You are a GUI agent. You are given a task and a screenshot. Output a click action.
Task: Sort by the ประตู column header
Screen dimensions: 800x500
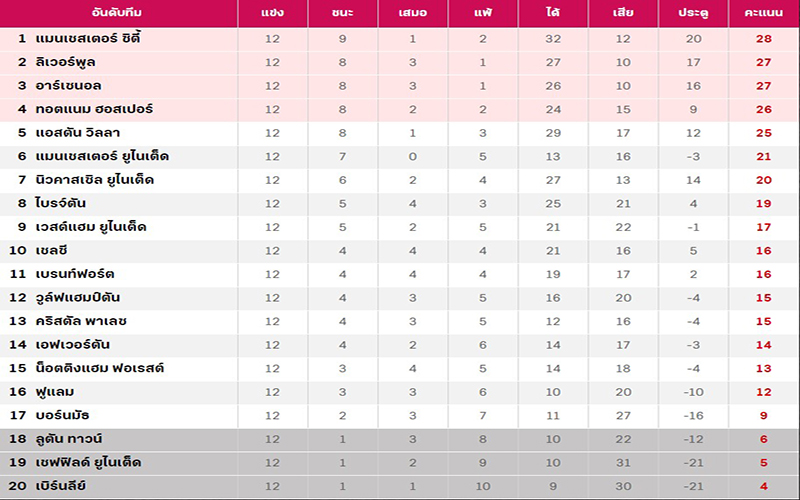[x=692, y=13]
